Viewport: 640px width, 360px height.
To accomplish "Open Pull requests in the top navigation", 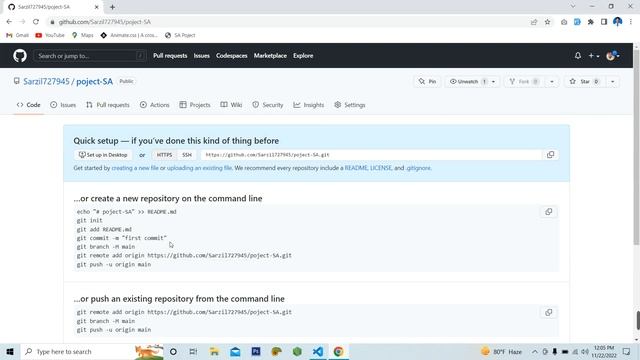I will coord(170,56).
